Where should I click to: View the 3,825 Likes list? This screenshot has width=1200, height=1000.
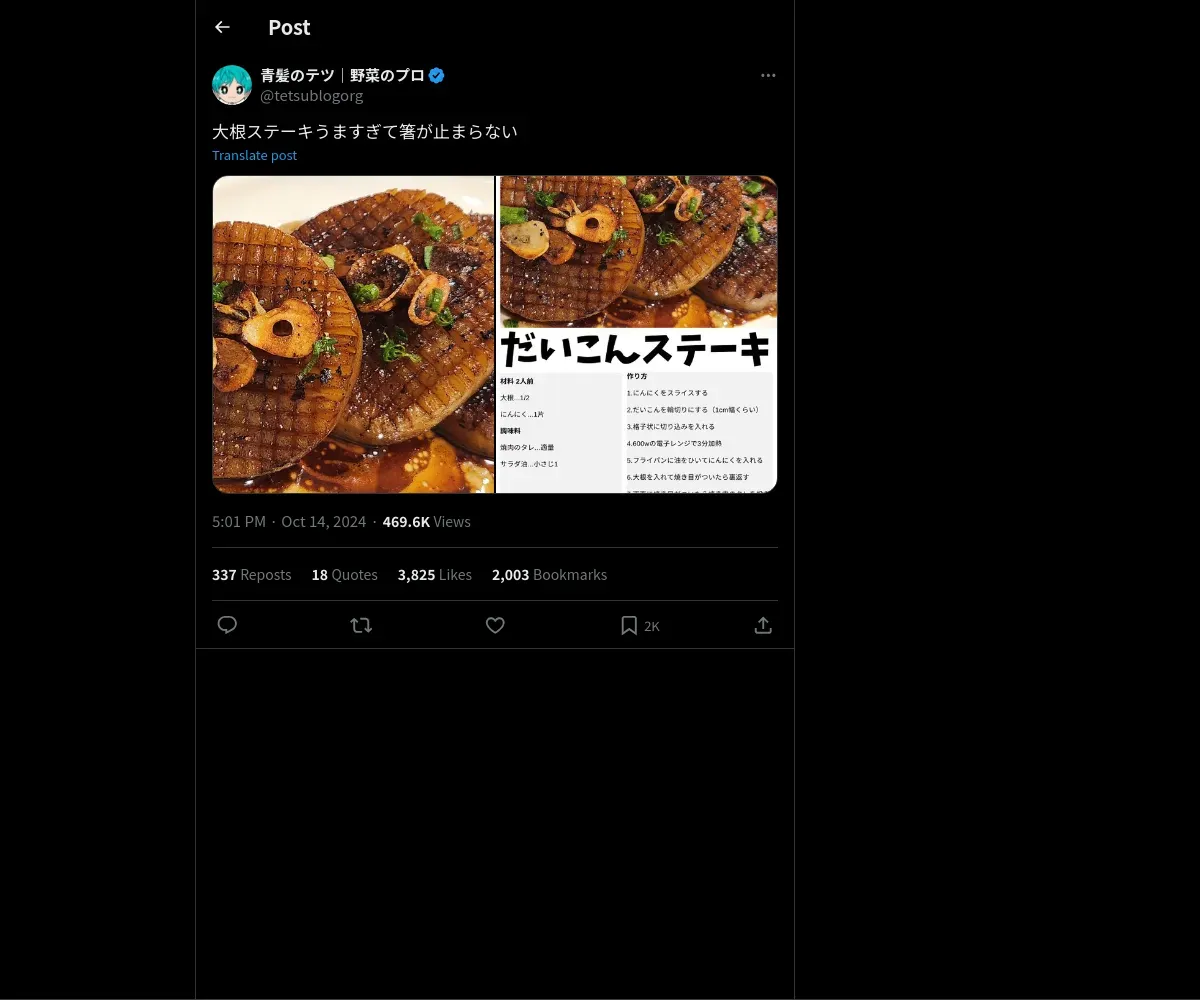434,575
